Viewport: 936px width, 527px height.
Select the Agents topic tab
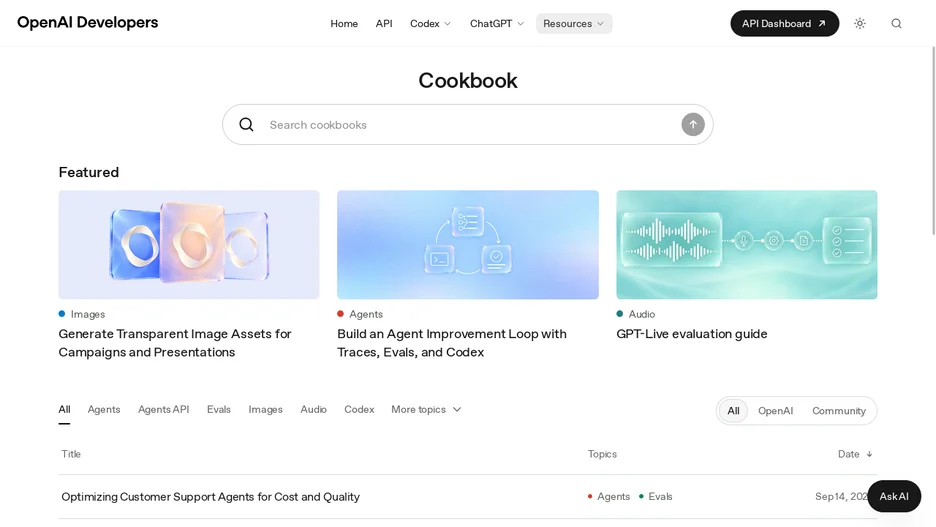[x=104, y=409]
